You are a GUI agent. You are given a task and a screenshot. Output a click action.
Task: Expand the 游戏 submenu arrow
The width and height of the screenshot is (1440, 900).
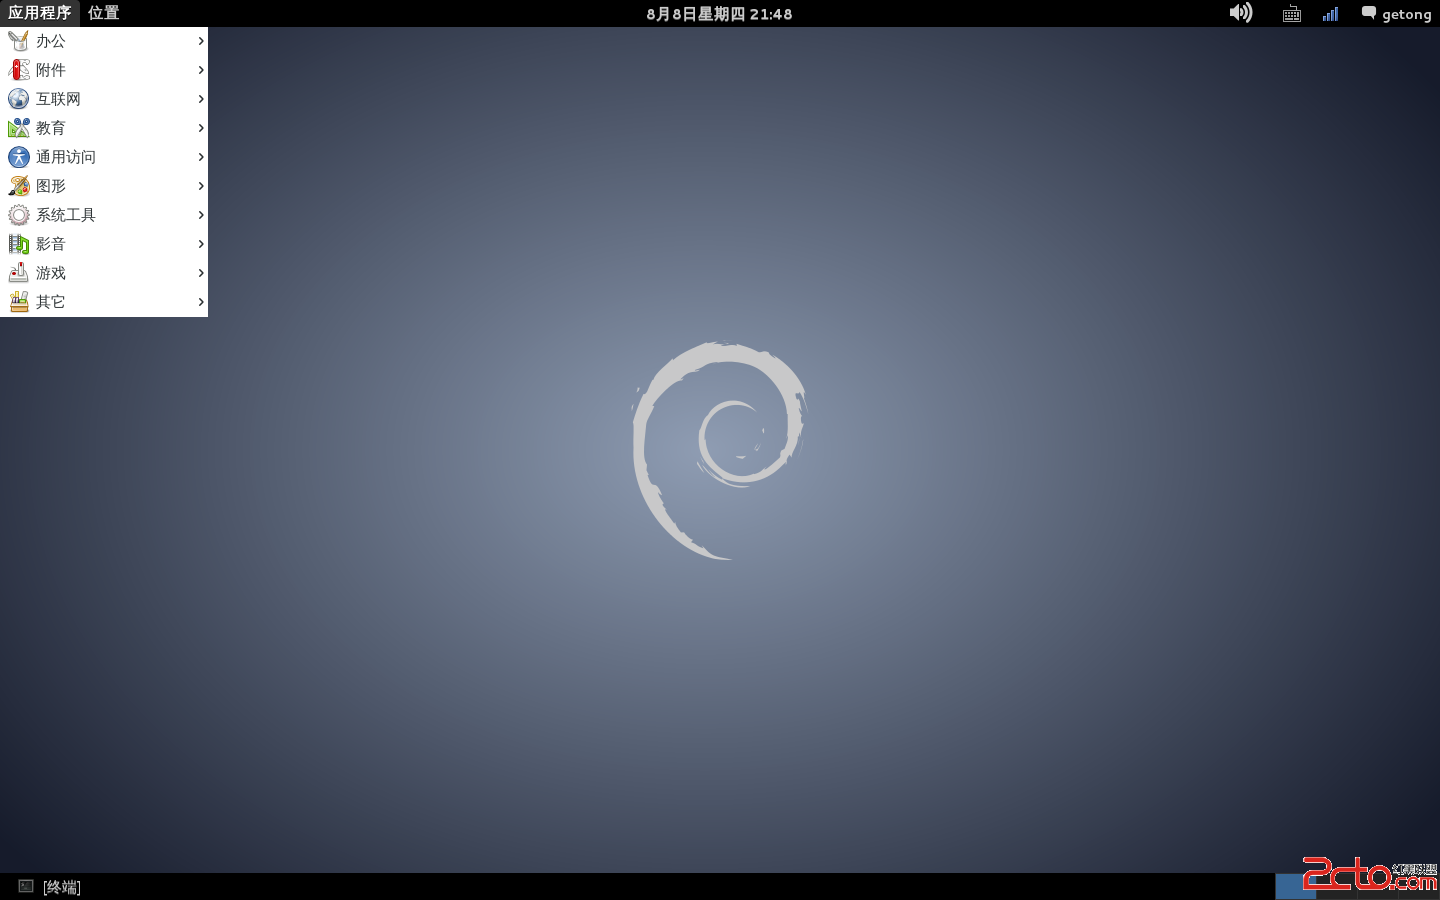(x=201, y=273)
